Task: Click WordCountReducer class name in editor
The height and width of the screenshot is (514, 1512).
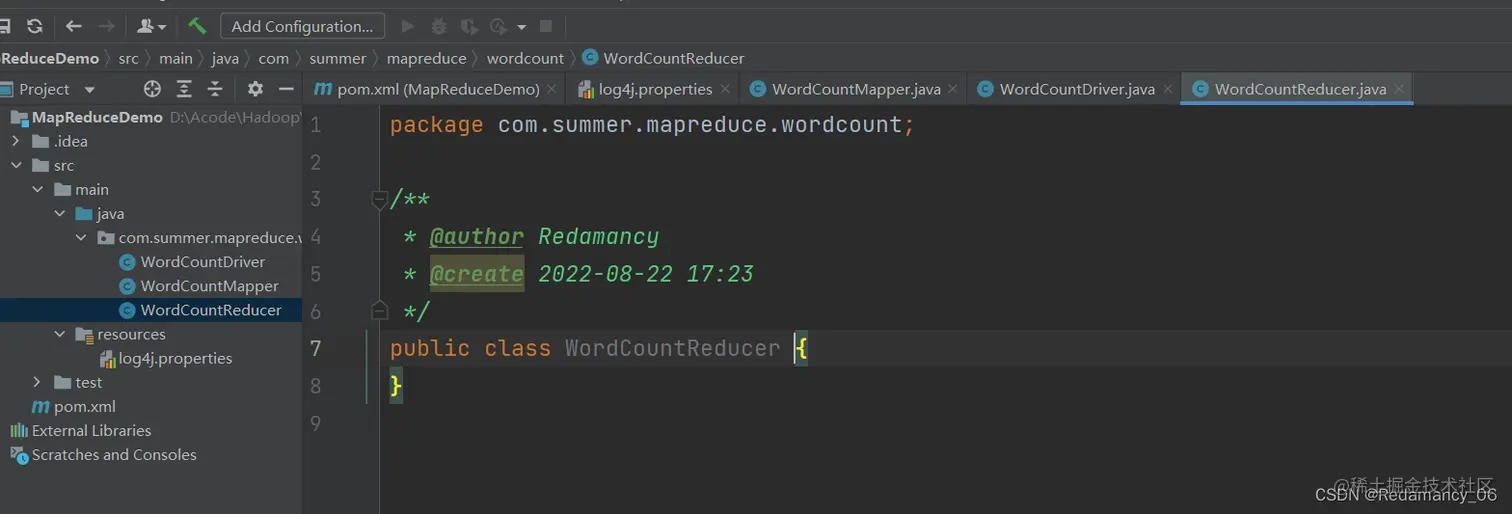Action: coord(672,348)
